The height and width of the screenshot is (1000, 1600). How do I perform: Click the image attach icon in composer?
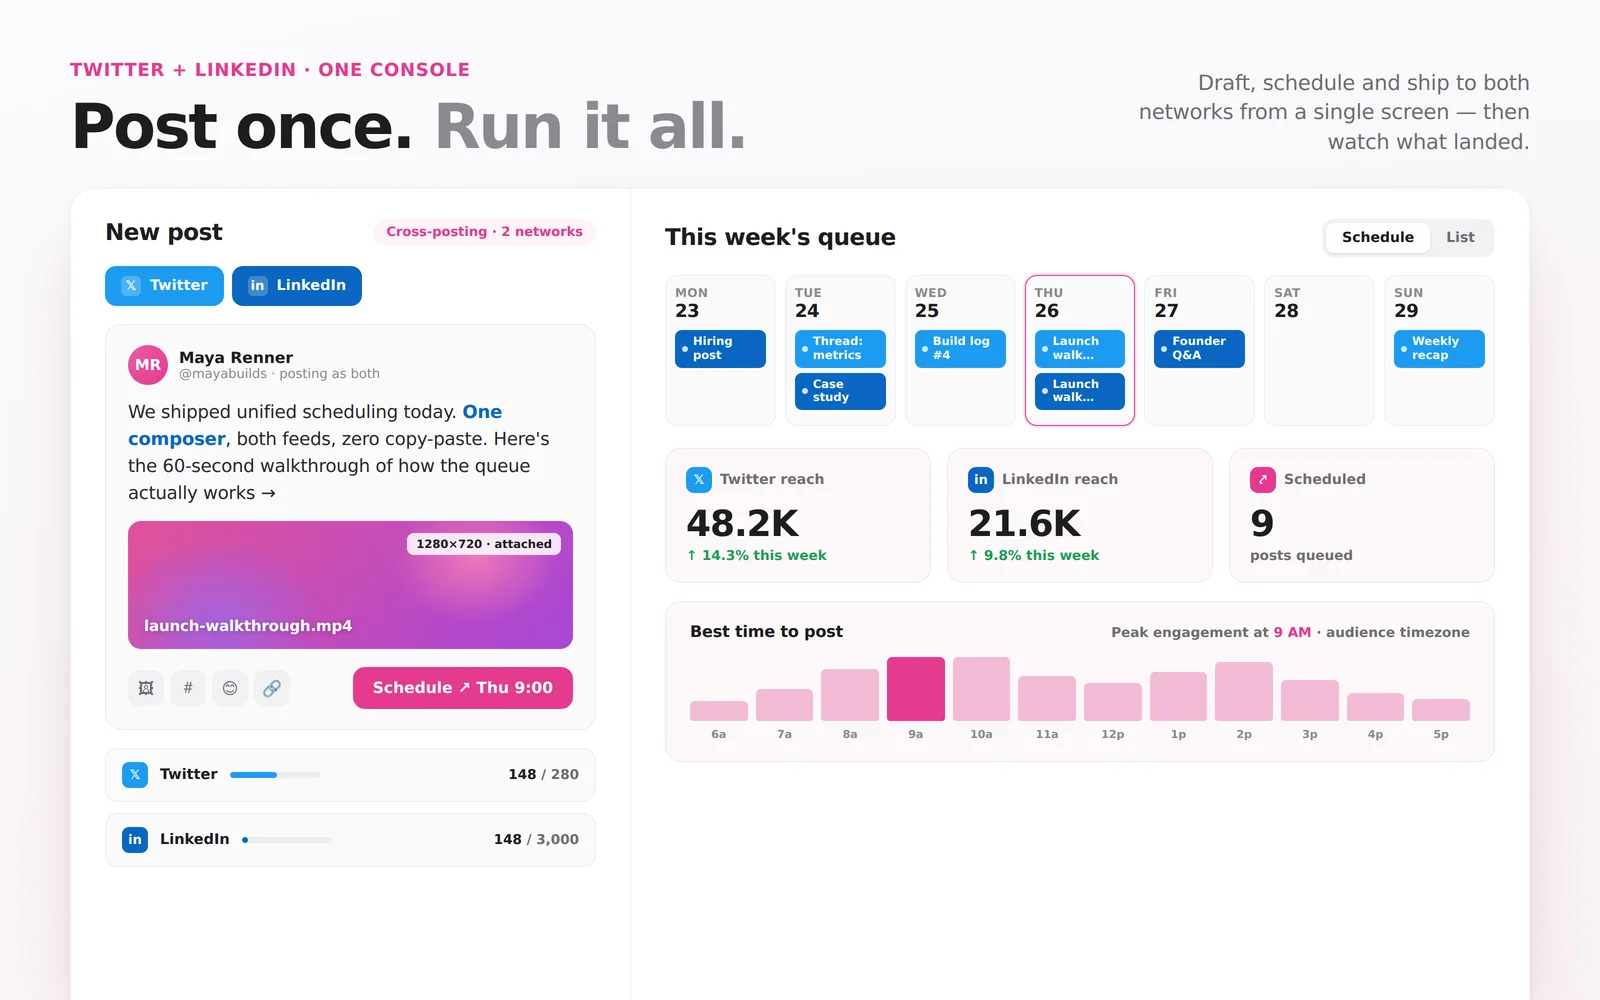click(146, 688)
